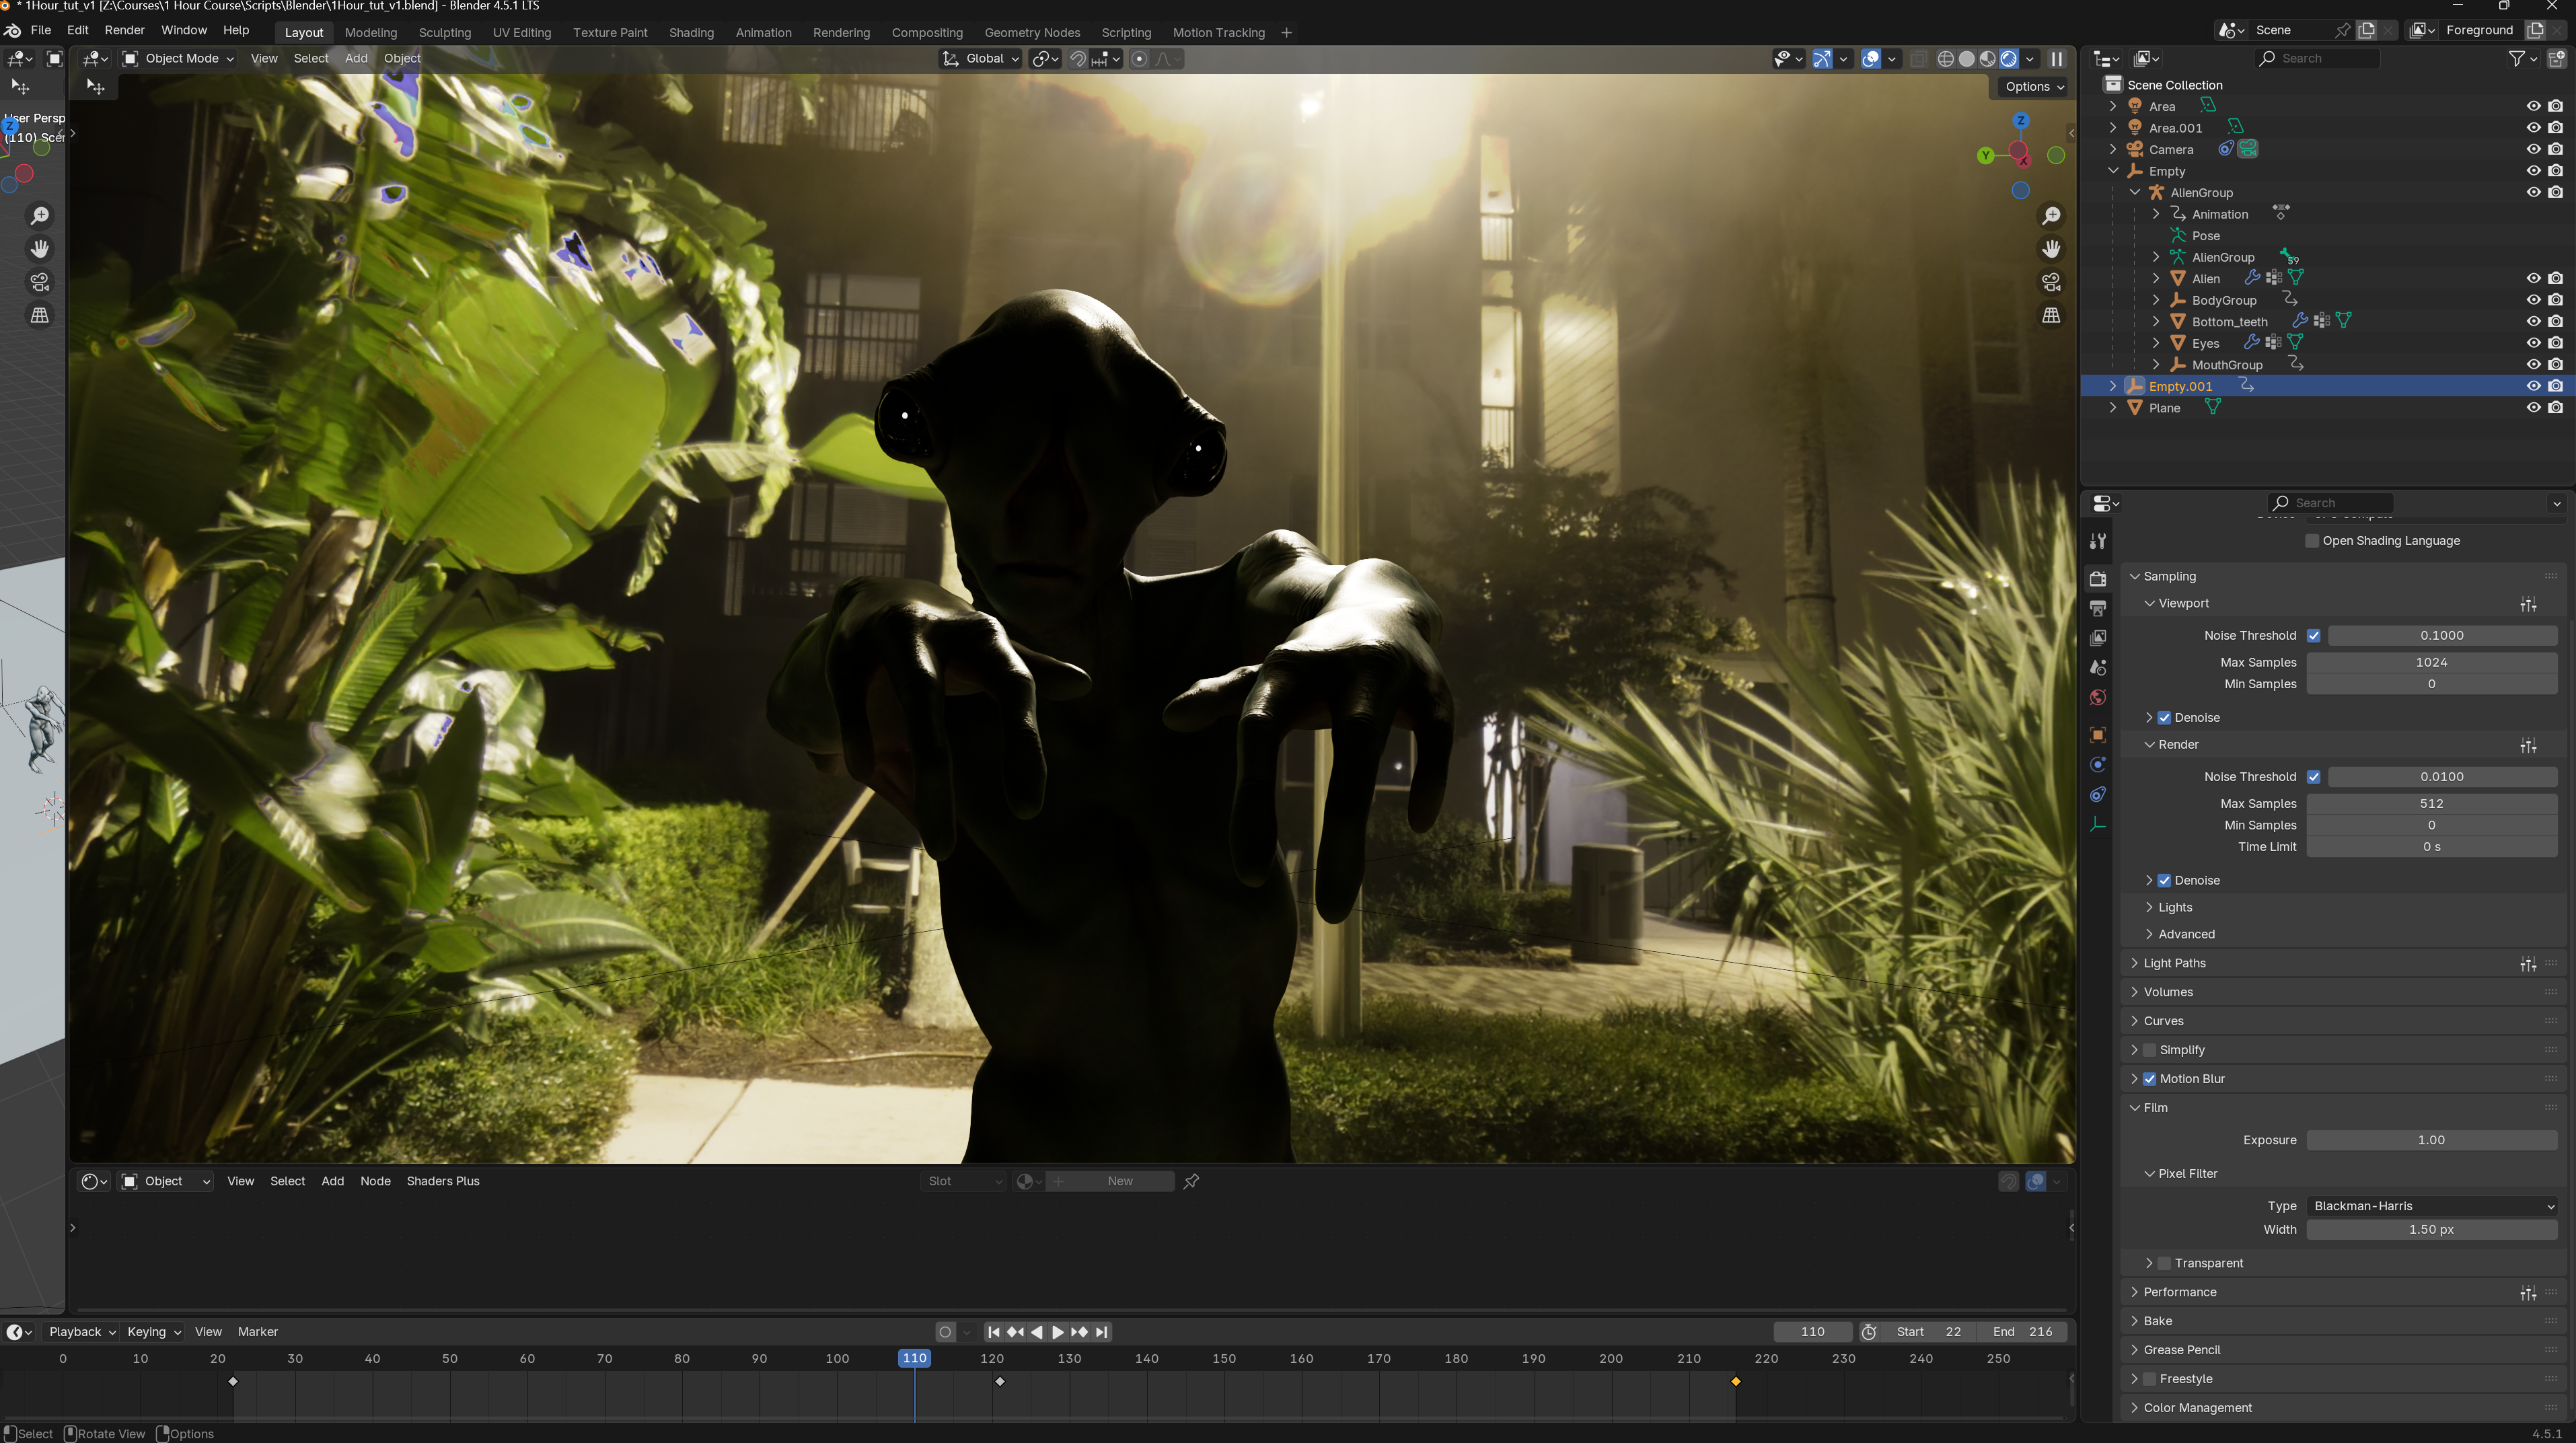This screenshot has height=1443, width=2576.
Task: Open the World properties tab icon
Action: [x=2098, y=697]
